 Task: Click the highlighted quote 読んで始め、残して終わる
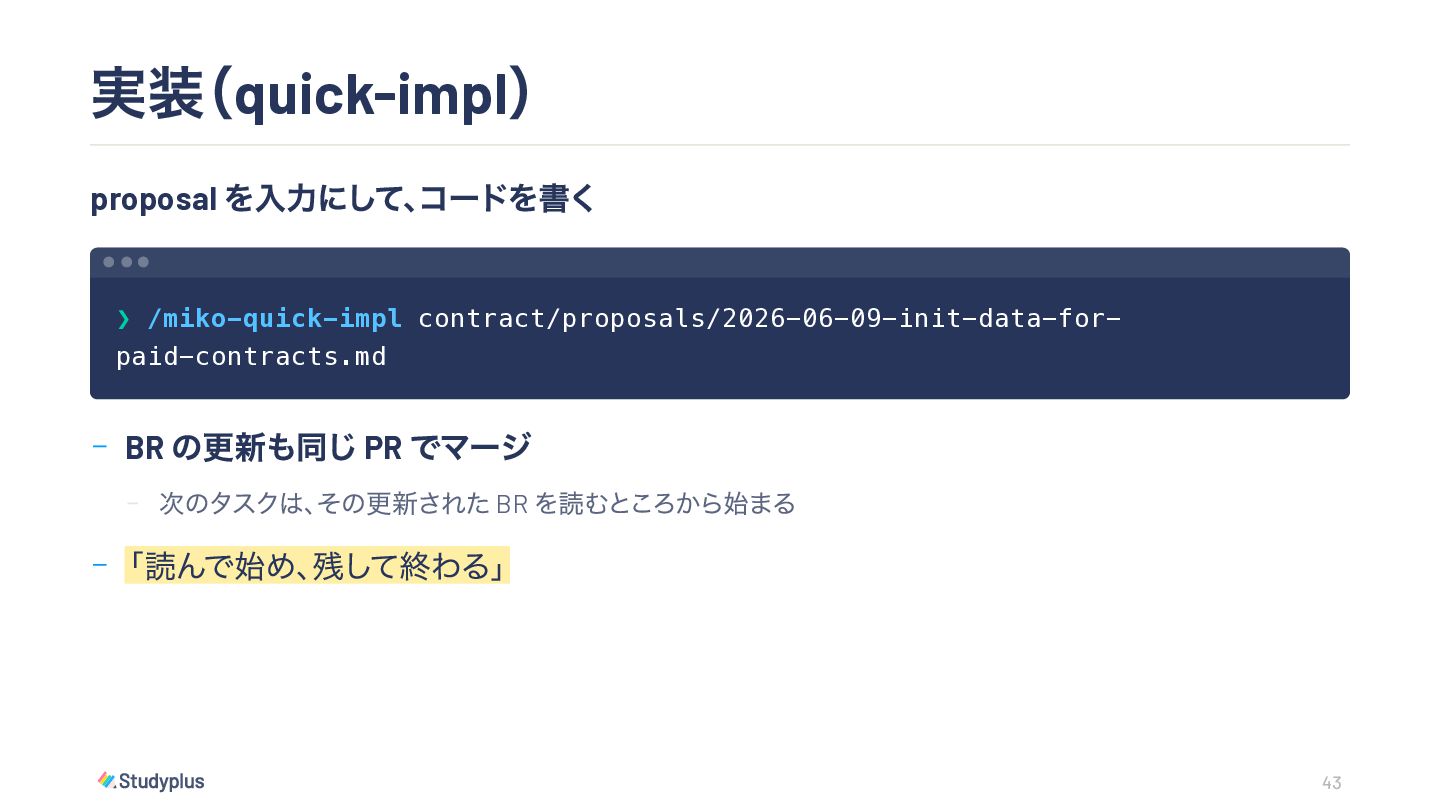pyautogui.click(x=318, y=566)
